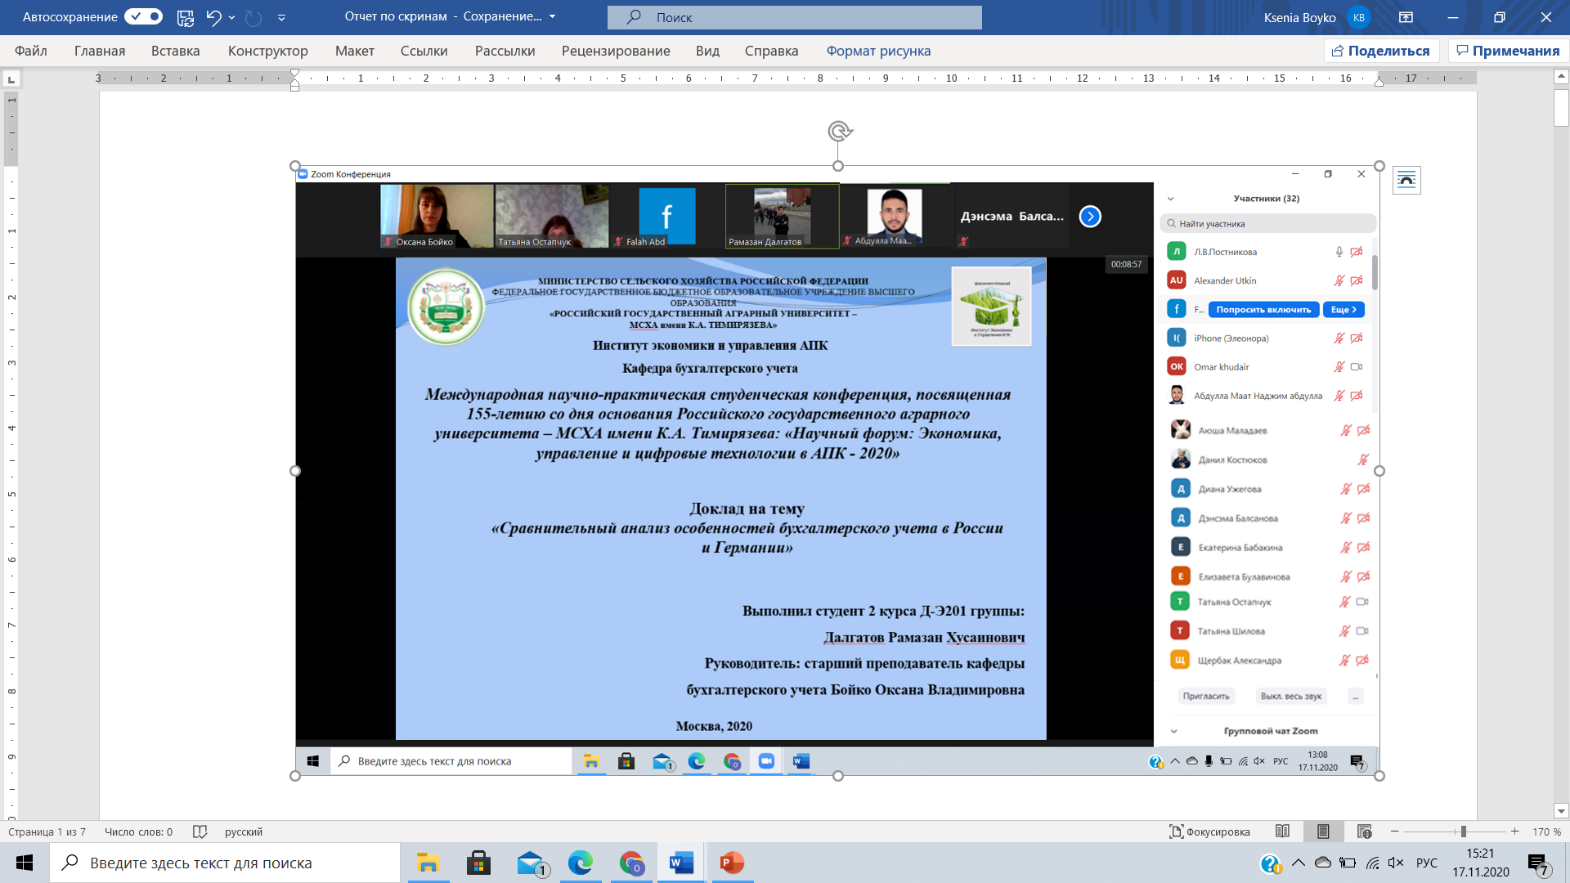Open the undo history dropdown arrow

tap(232, 17)
